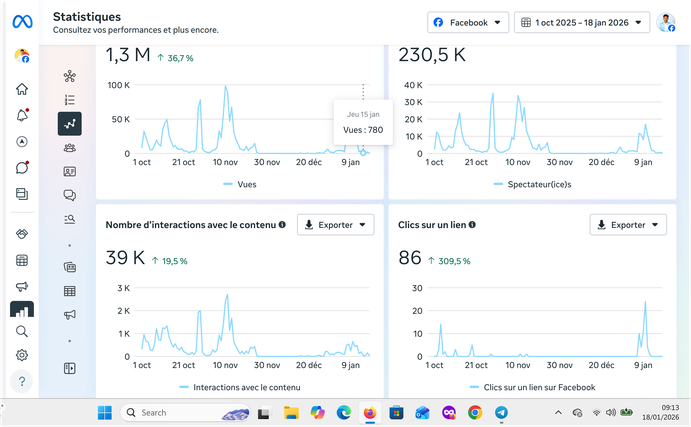Expand Exporter dropdown for link clicks
The image size is (691, 427).
628,225
